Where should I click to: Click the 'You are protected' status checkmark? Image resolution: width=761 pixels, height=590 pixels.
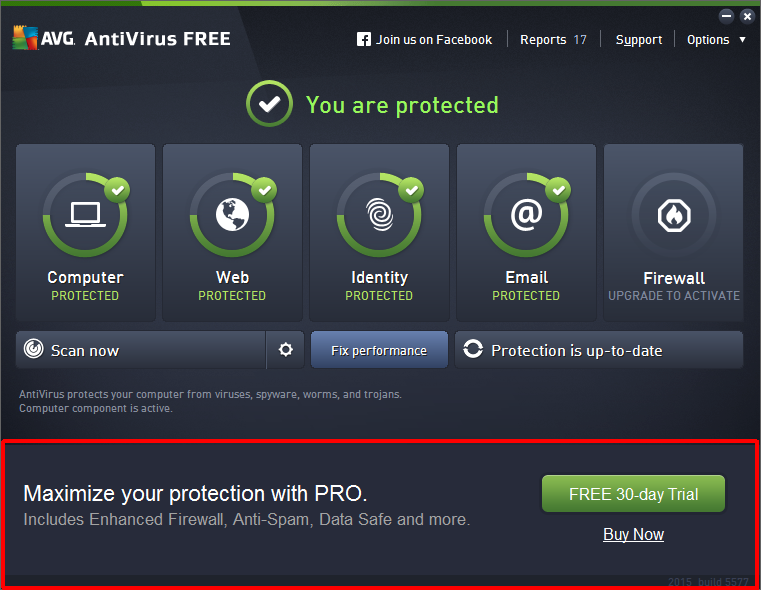[x=269, y=105]
